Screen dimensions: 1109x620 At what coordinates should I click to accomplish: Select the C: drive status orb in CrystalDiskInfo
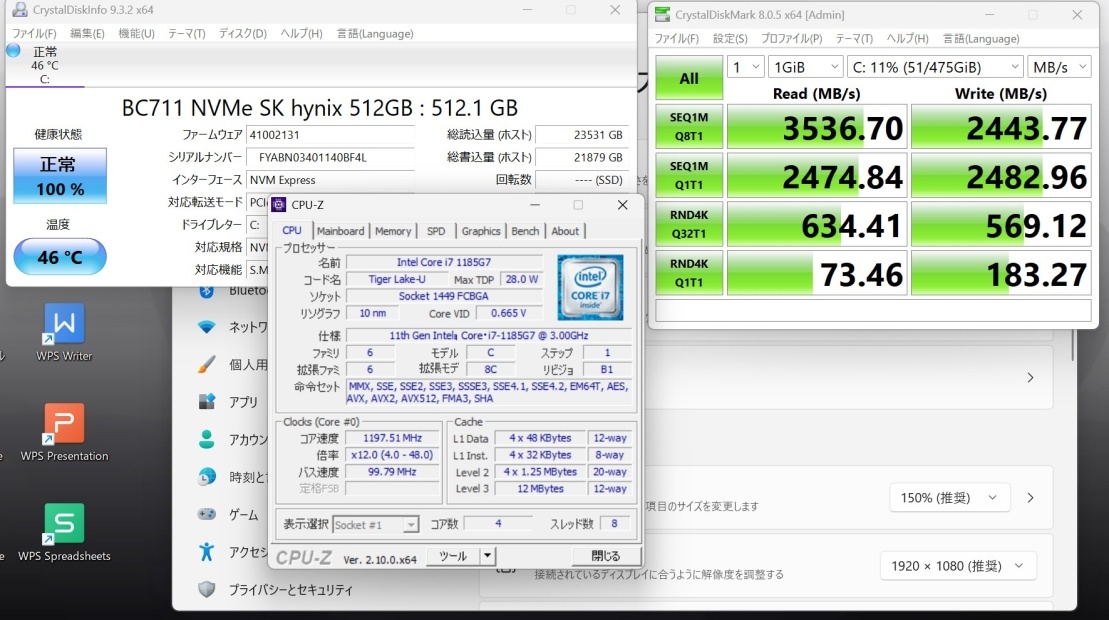point(13,51)
